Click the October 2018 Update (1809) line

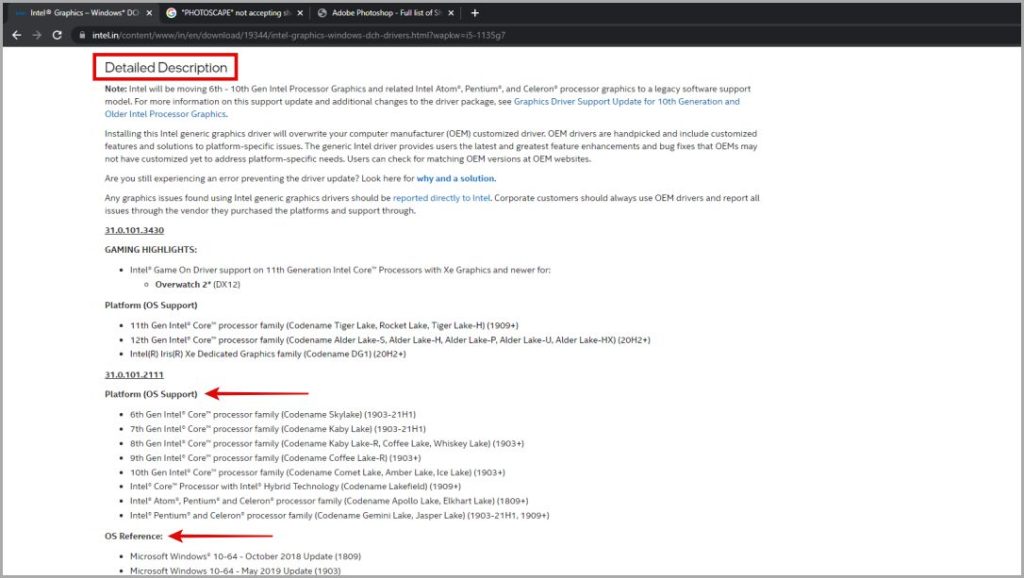(x=245, y=556)
